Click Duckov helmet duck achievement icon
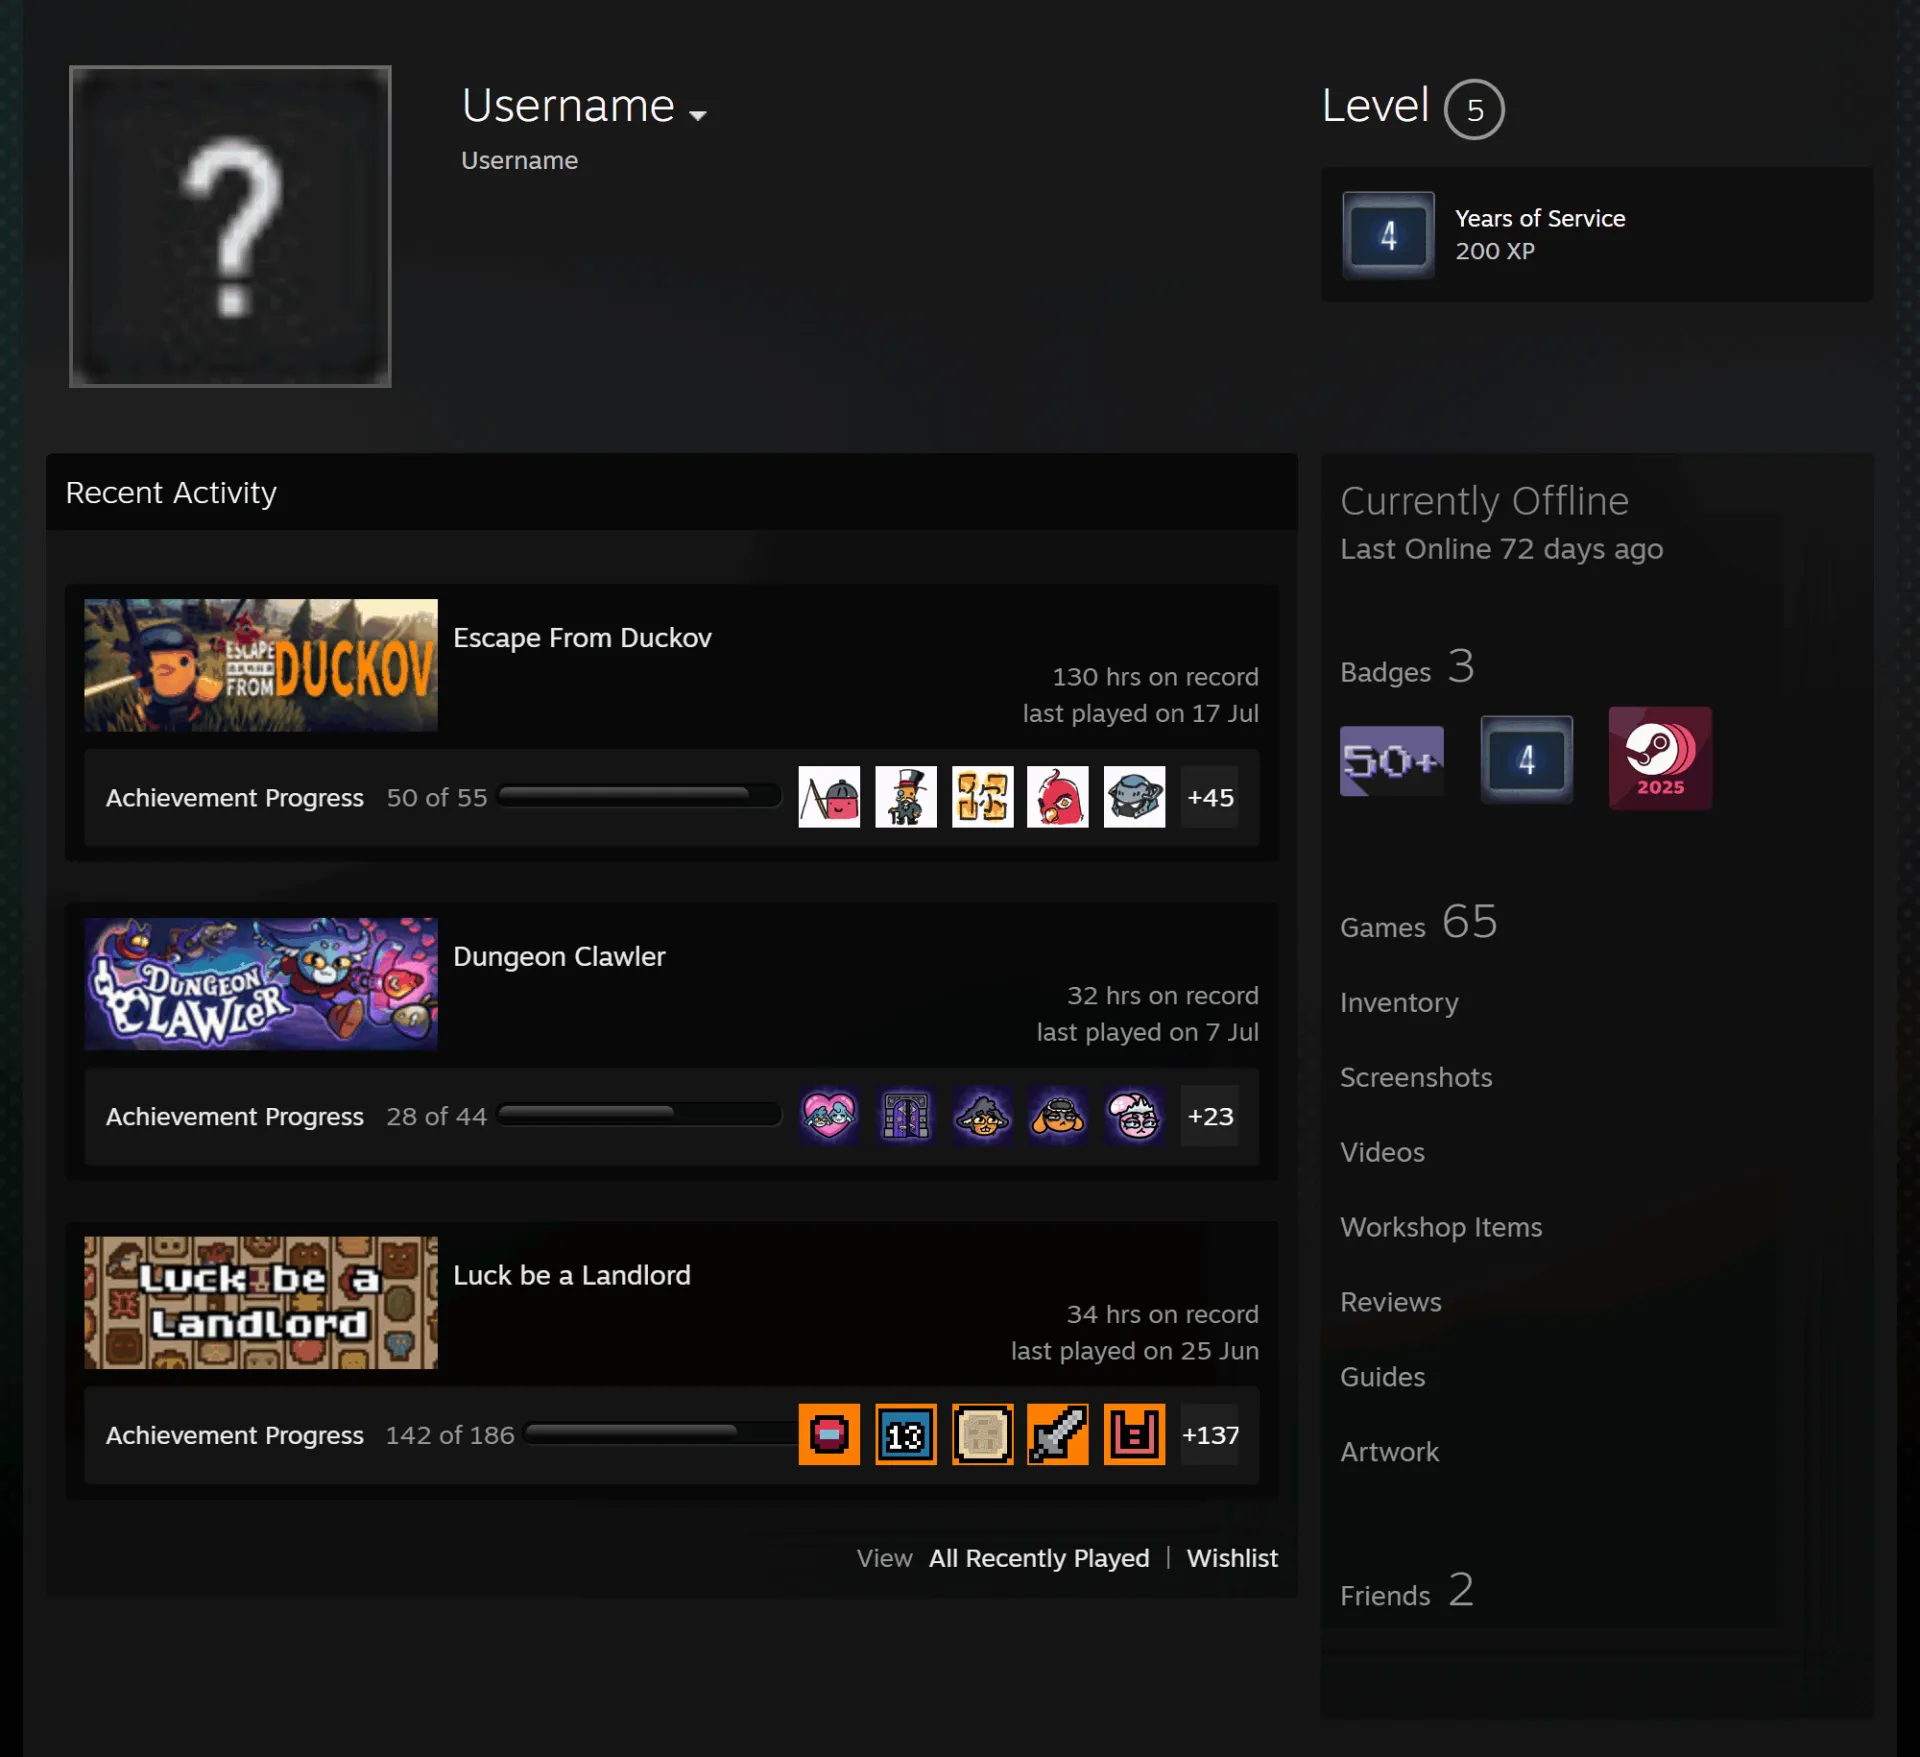The height and width of the screenshot is (1757, 1920). pyautogui.click(x=1134, y=797)
